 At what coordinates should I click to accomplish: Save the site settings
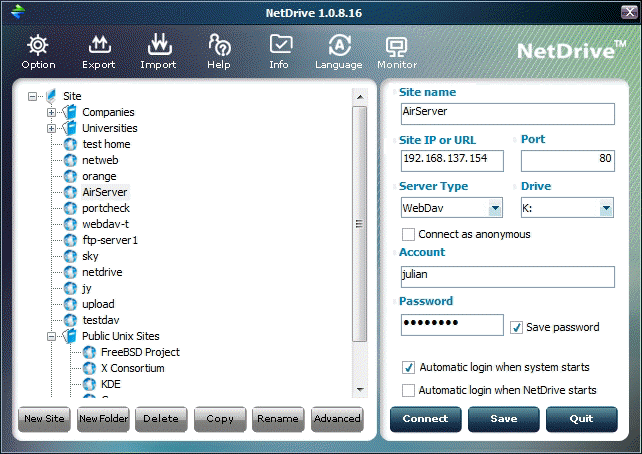(x=504, y=419)
